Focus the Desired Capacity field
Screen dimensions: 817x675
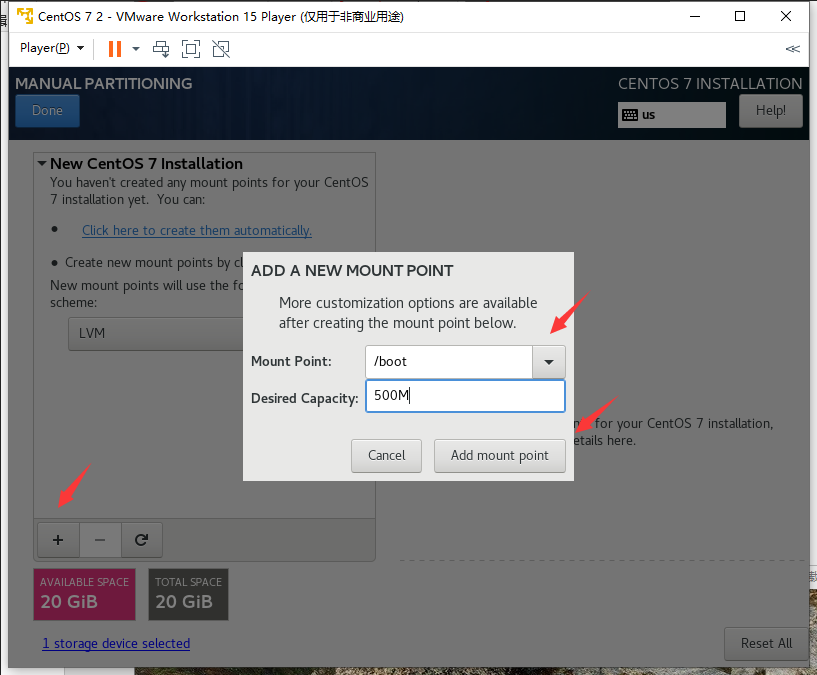pos(465,396)
